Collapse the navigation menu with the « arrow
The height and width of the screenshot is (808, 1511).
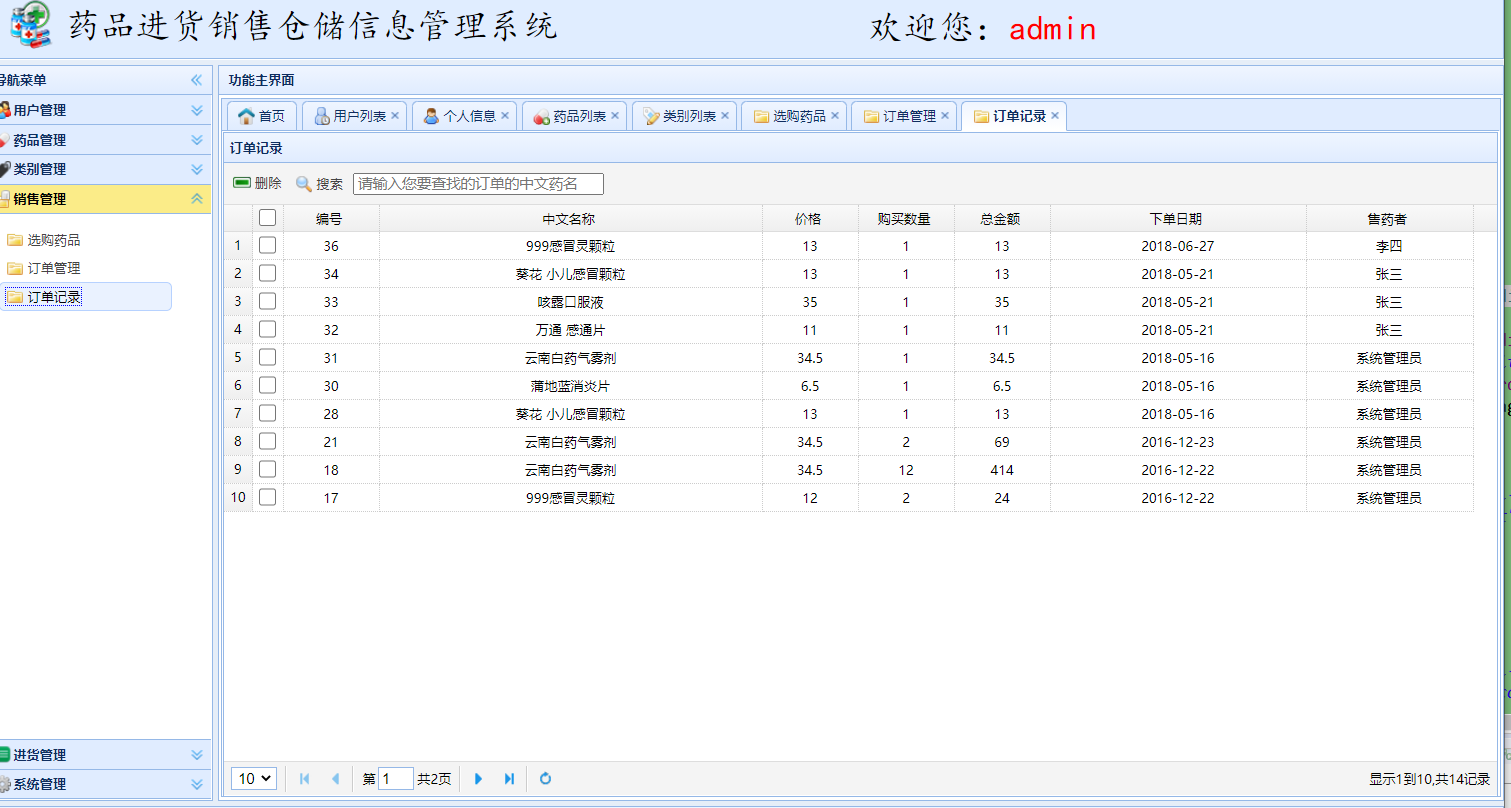coord(197,80)
